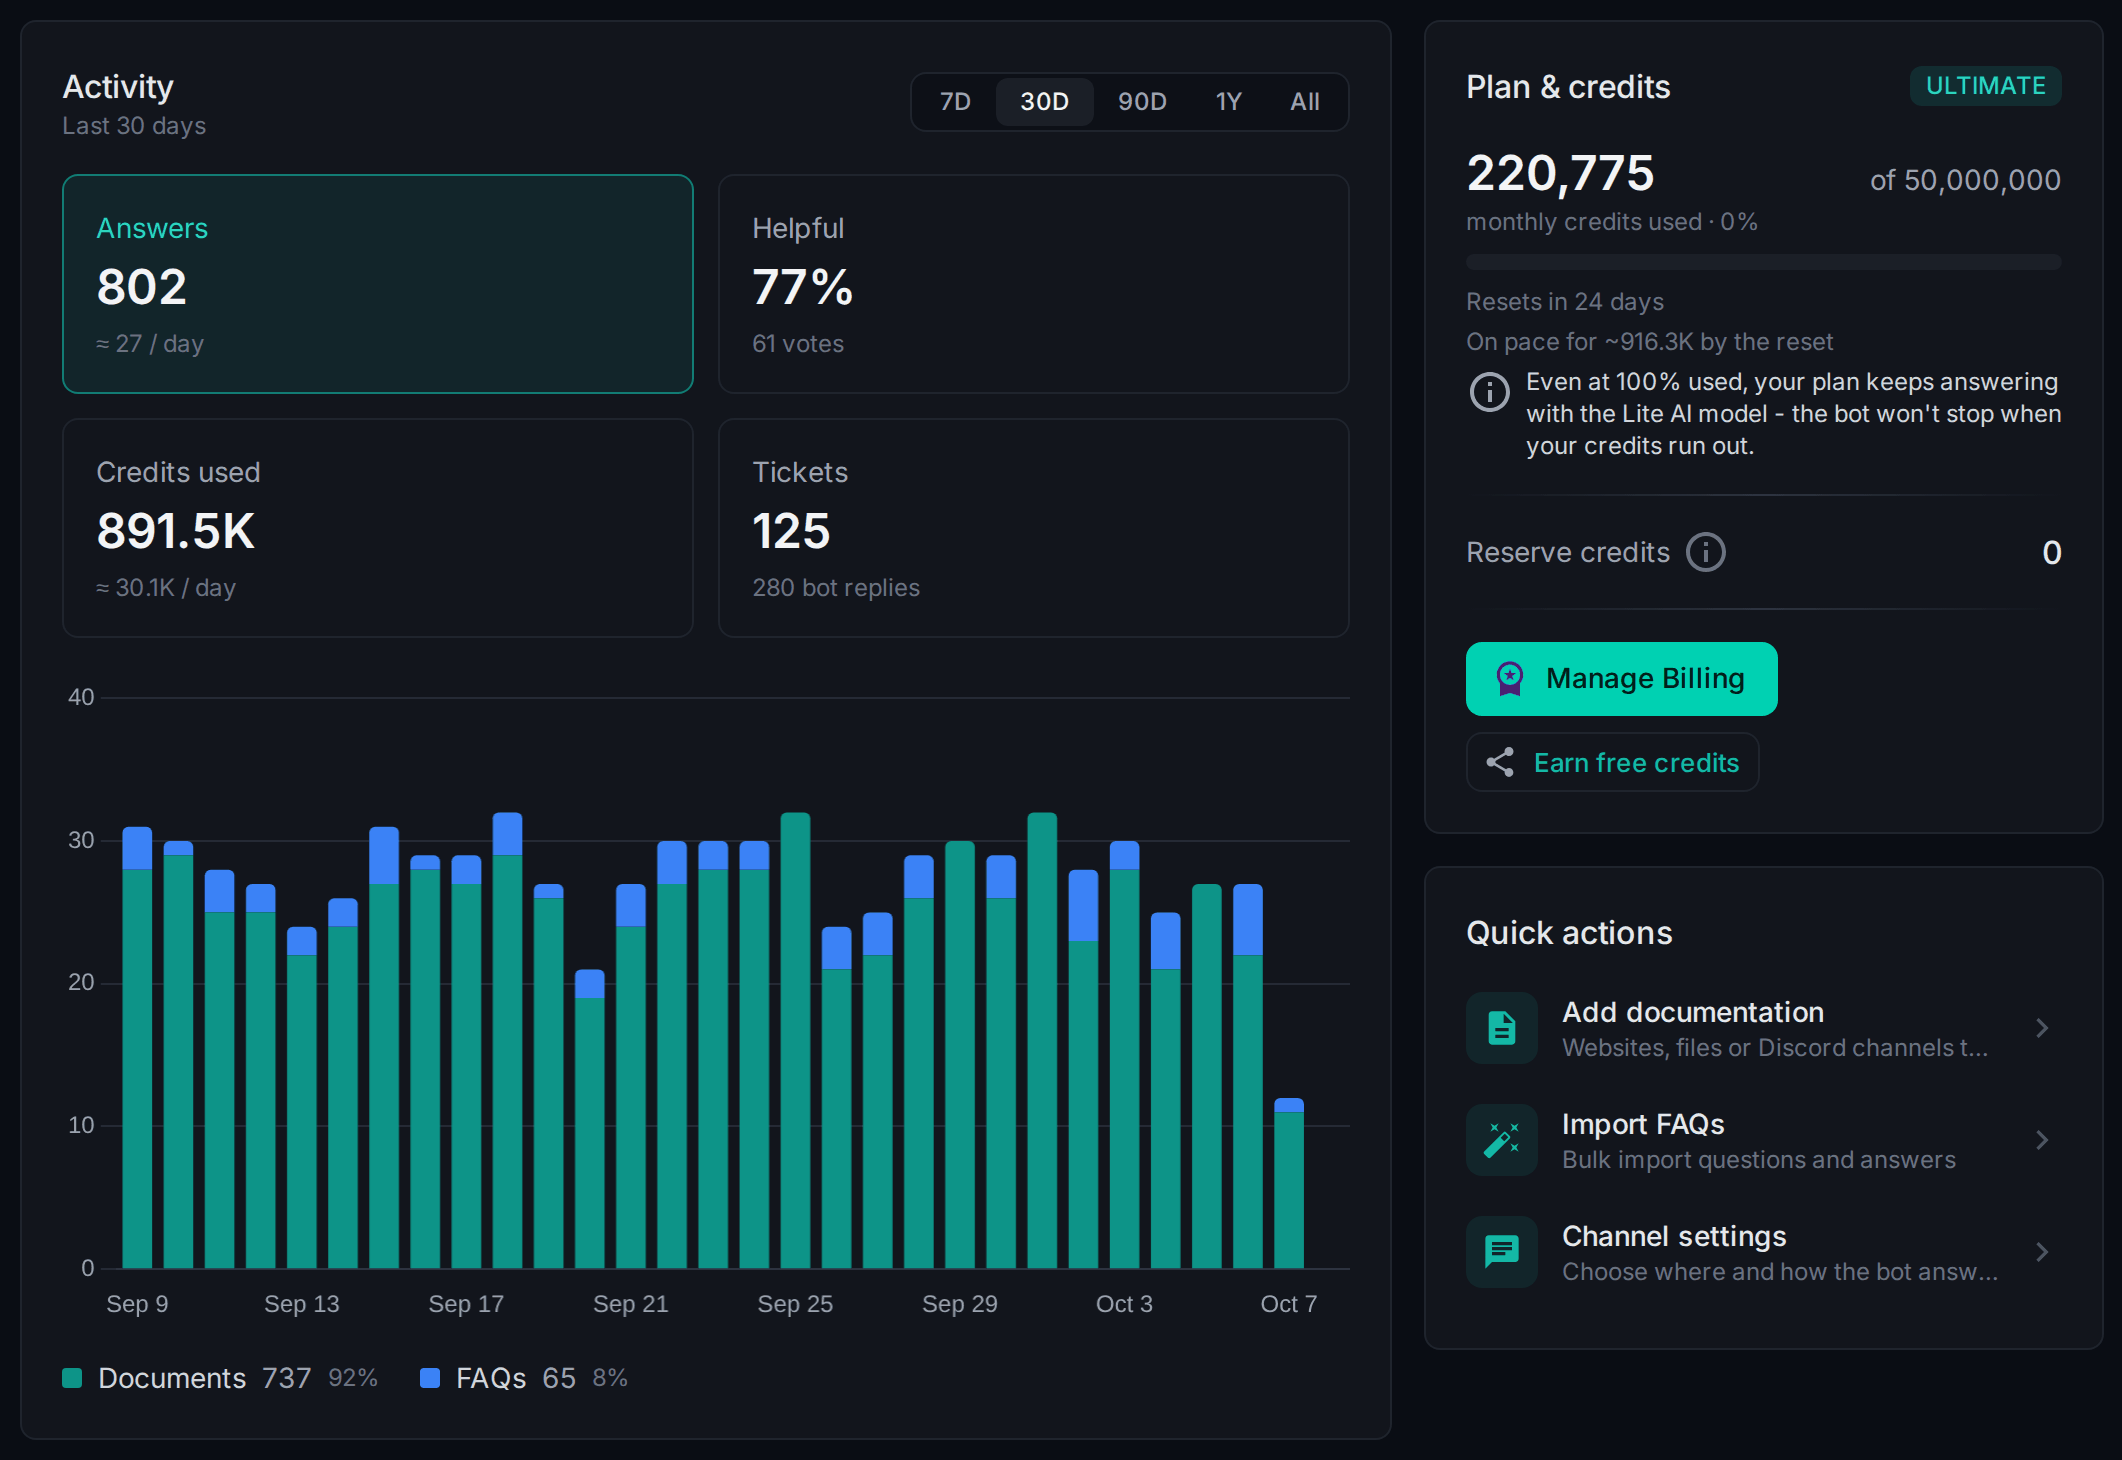Open Channel settings quick action

click(x=1763, y=1252)
